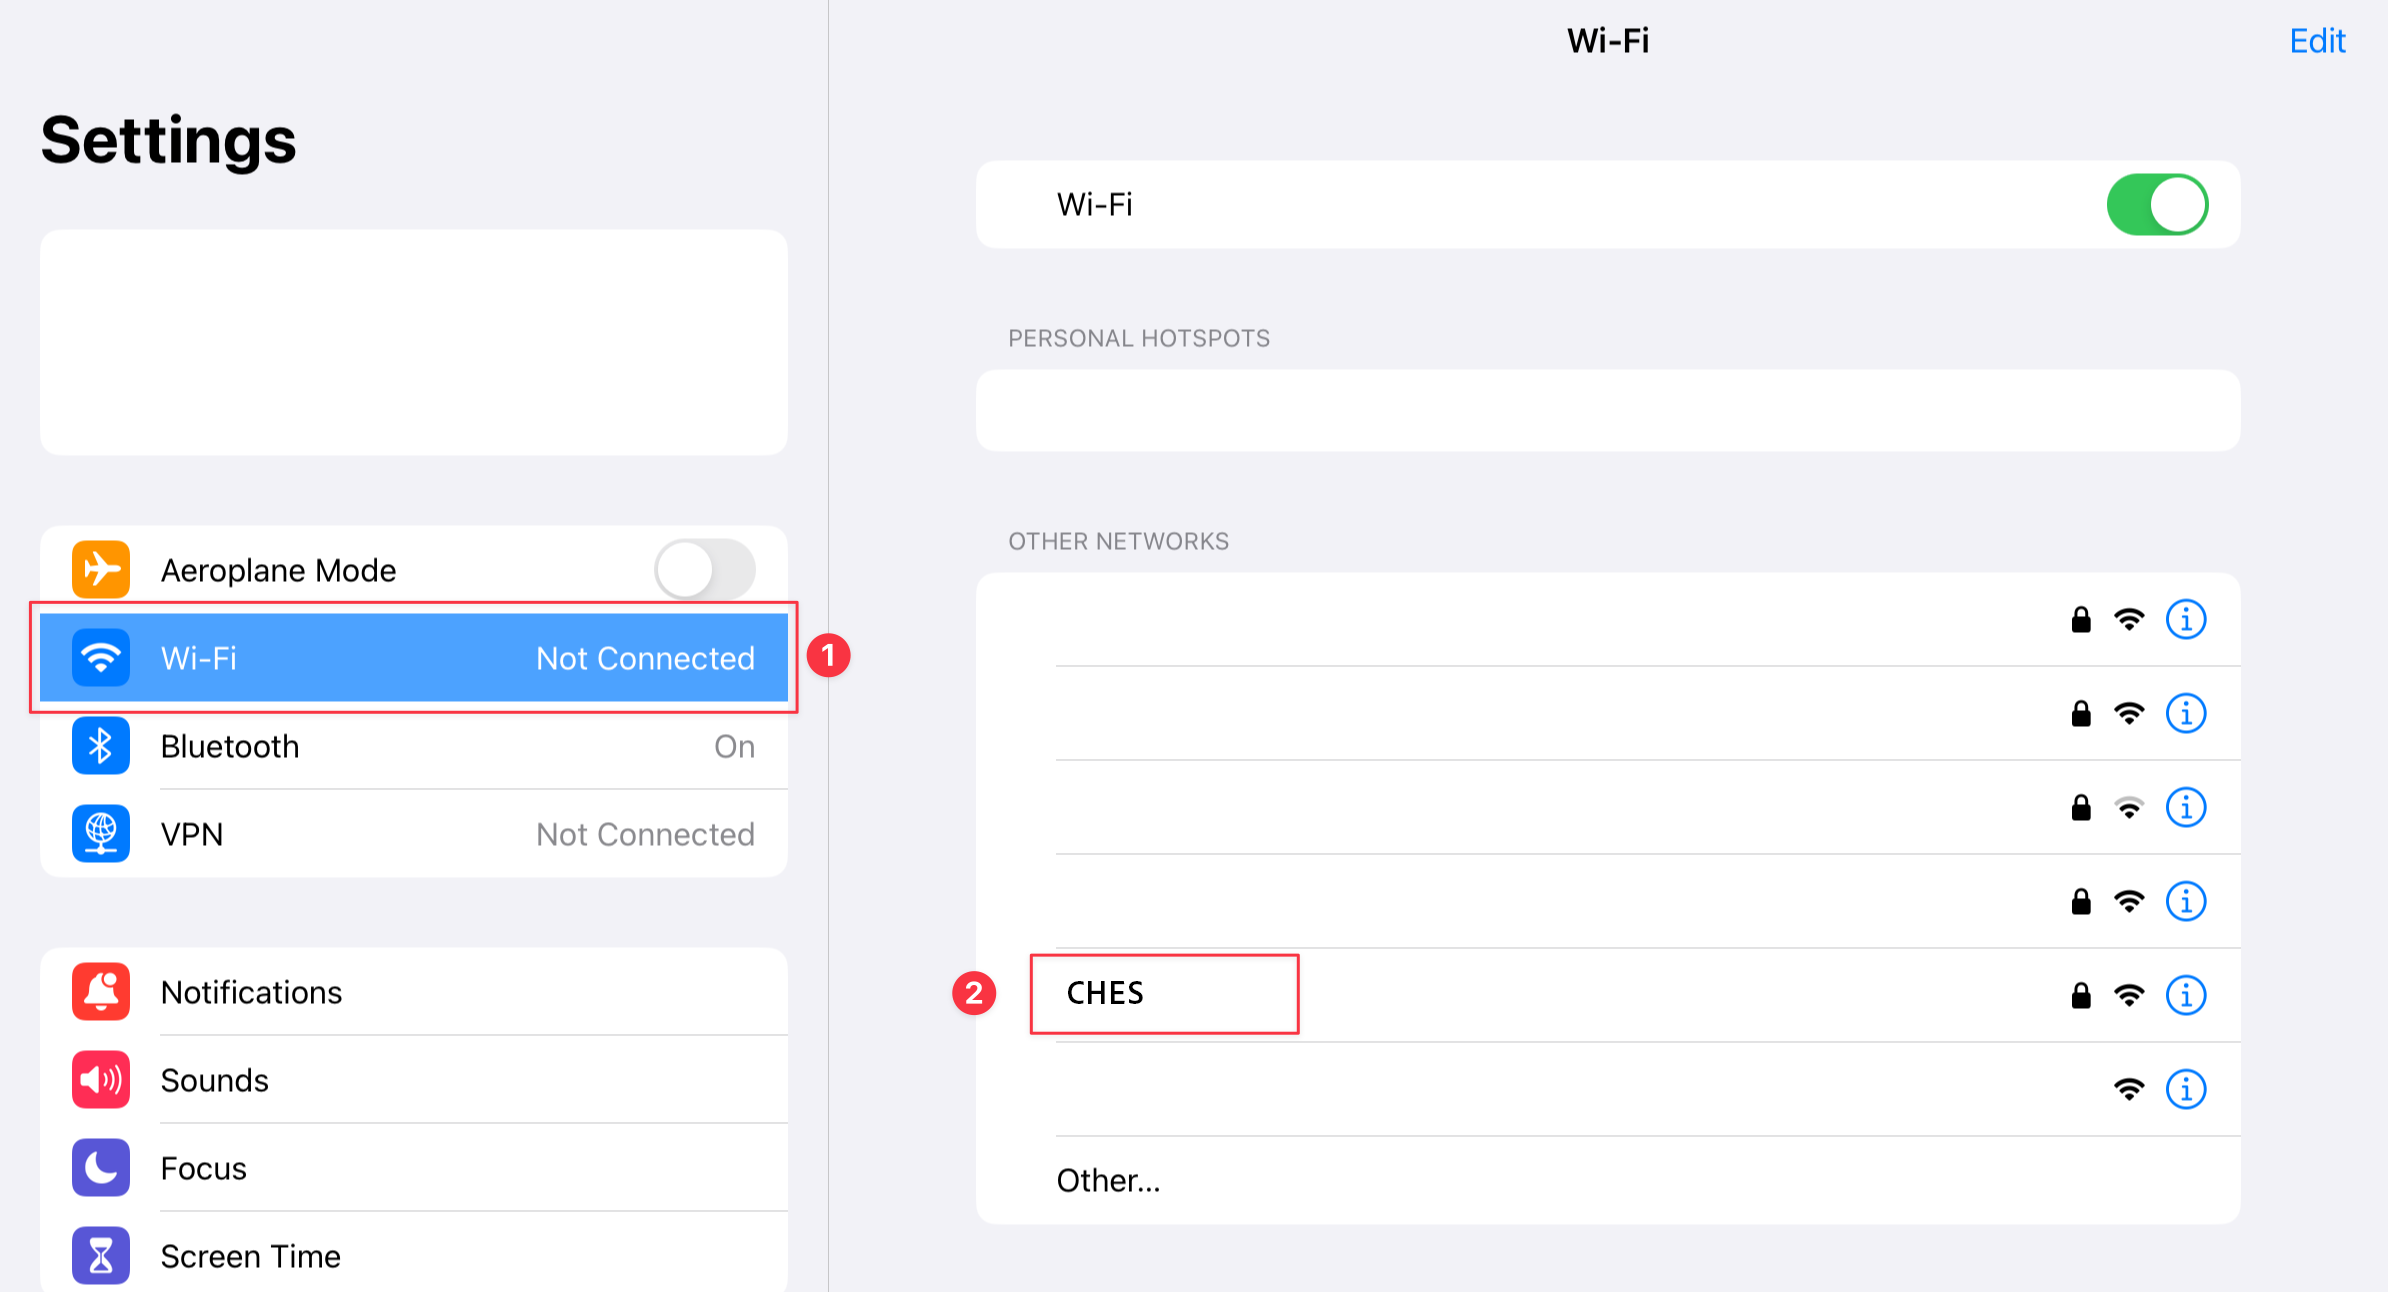Tap Other... to add a network
The height and width of the screenshot is (1292, 2388).
(1108, 1181)
